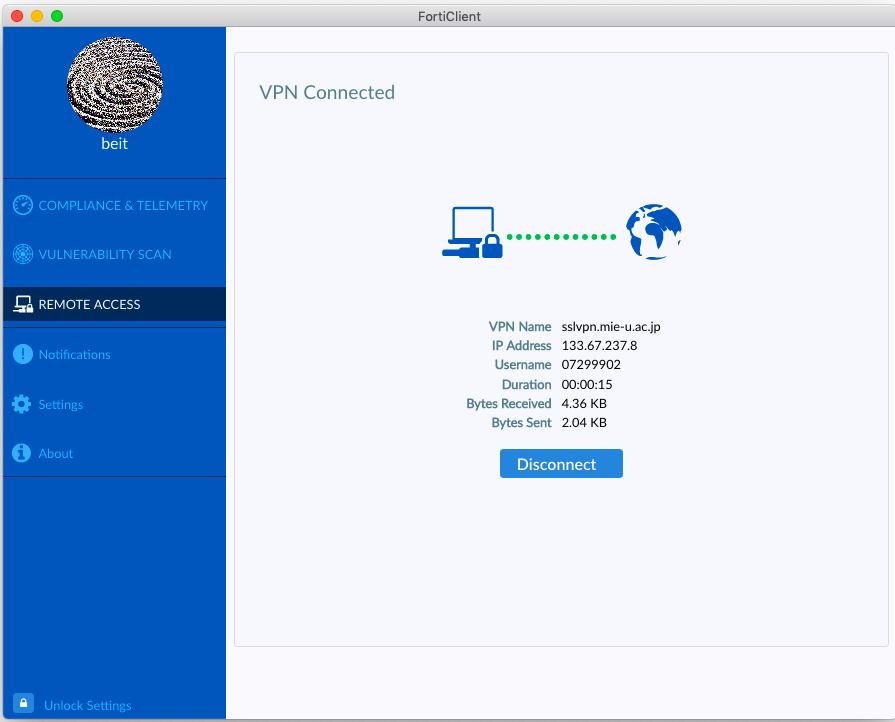Viewport: 895px width, 722px height.
Task: Click username value 07299902
Action: (591, 365)
